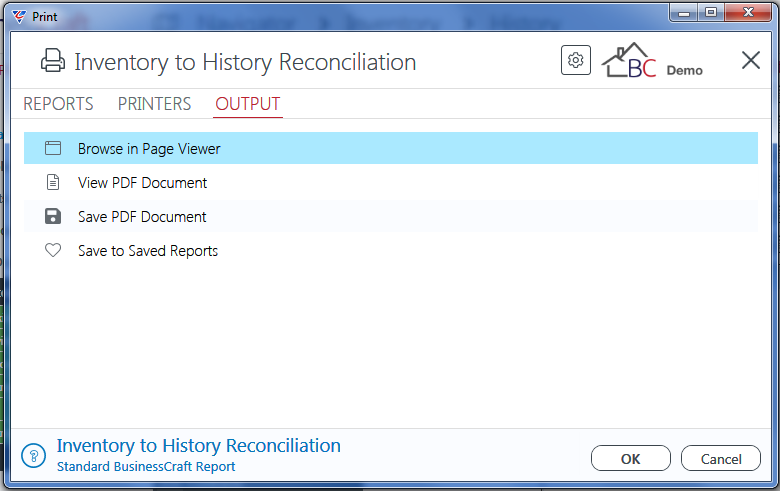This screenshot has width=780, height=491.
Task: Choose Save PDF Document option
Action: pos(391,216)
